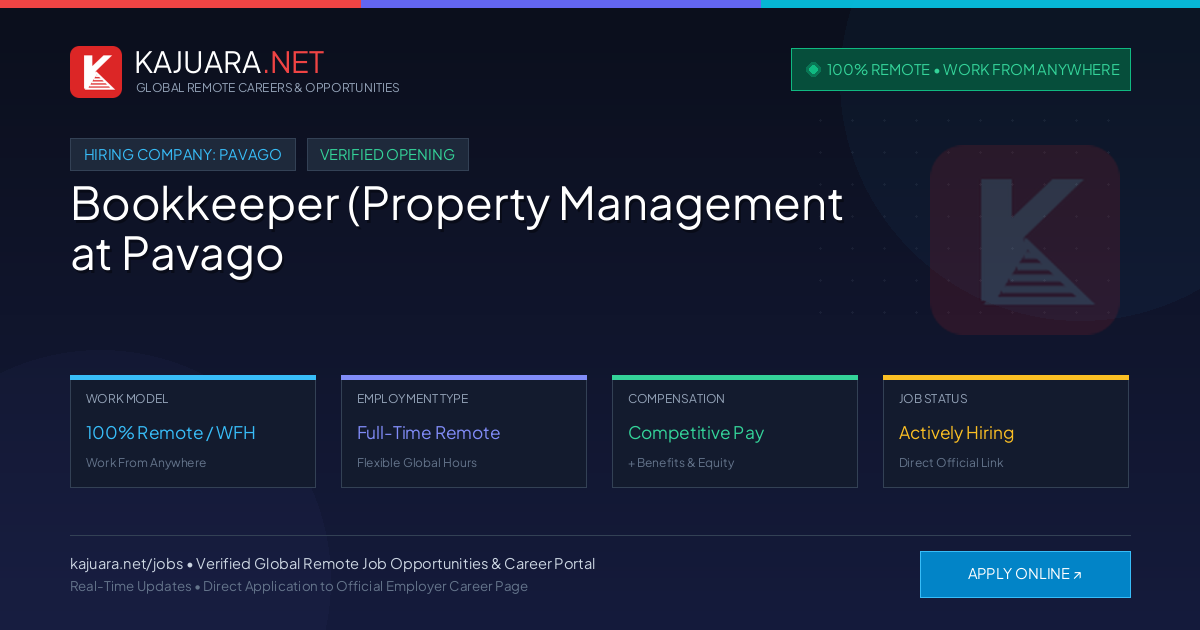
Task: Click the 100% REMOTE • WORK FROM ANYWHERE badge
Action: click(x=961, y=69)
